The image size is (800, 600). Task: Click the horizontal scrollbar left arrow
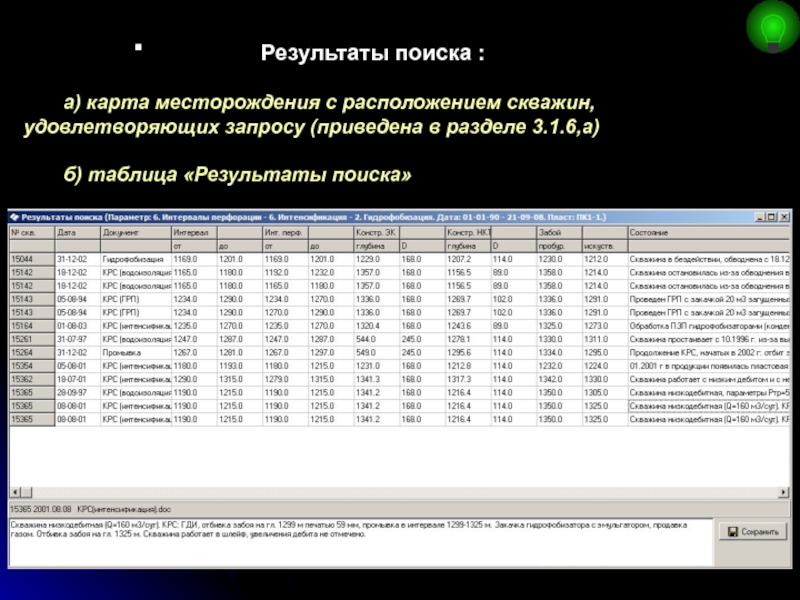tap(14, 493)
